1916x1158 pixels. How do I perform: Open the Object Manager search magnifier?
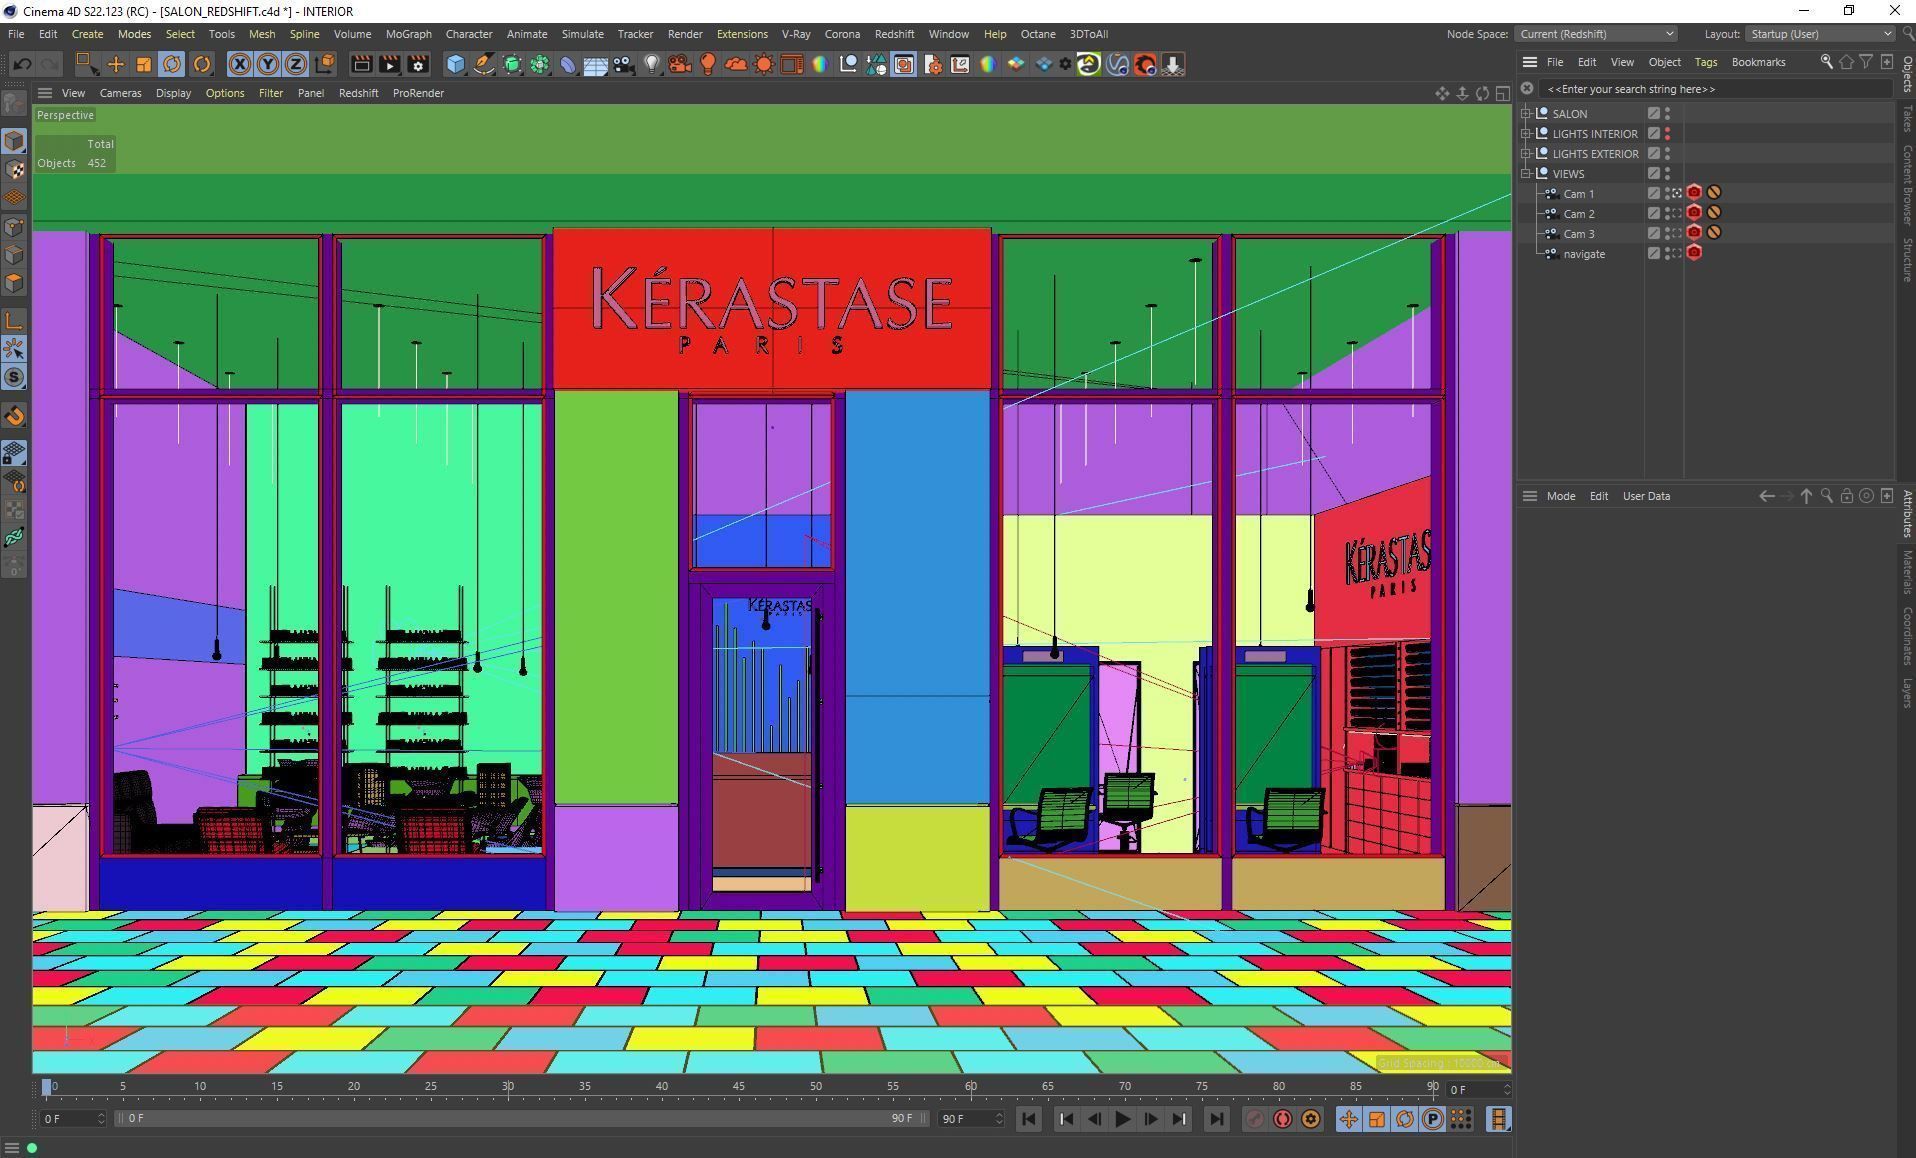coord(1826,62)
